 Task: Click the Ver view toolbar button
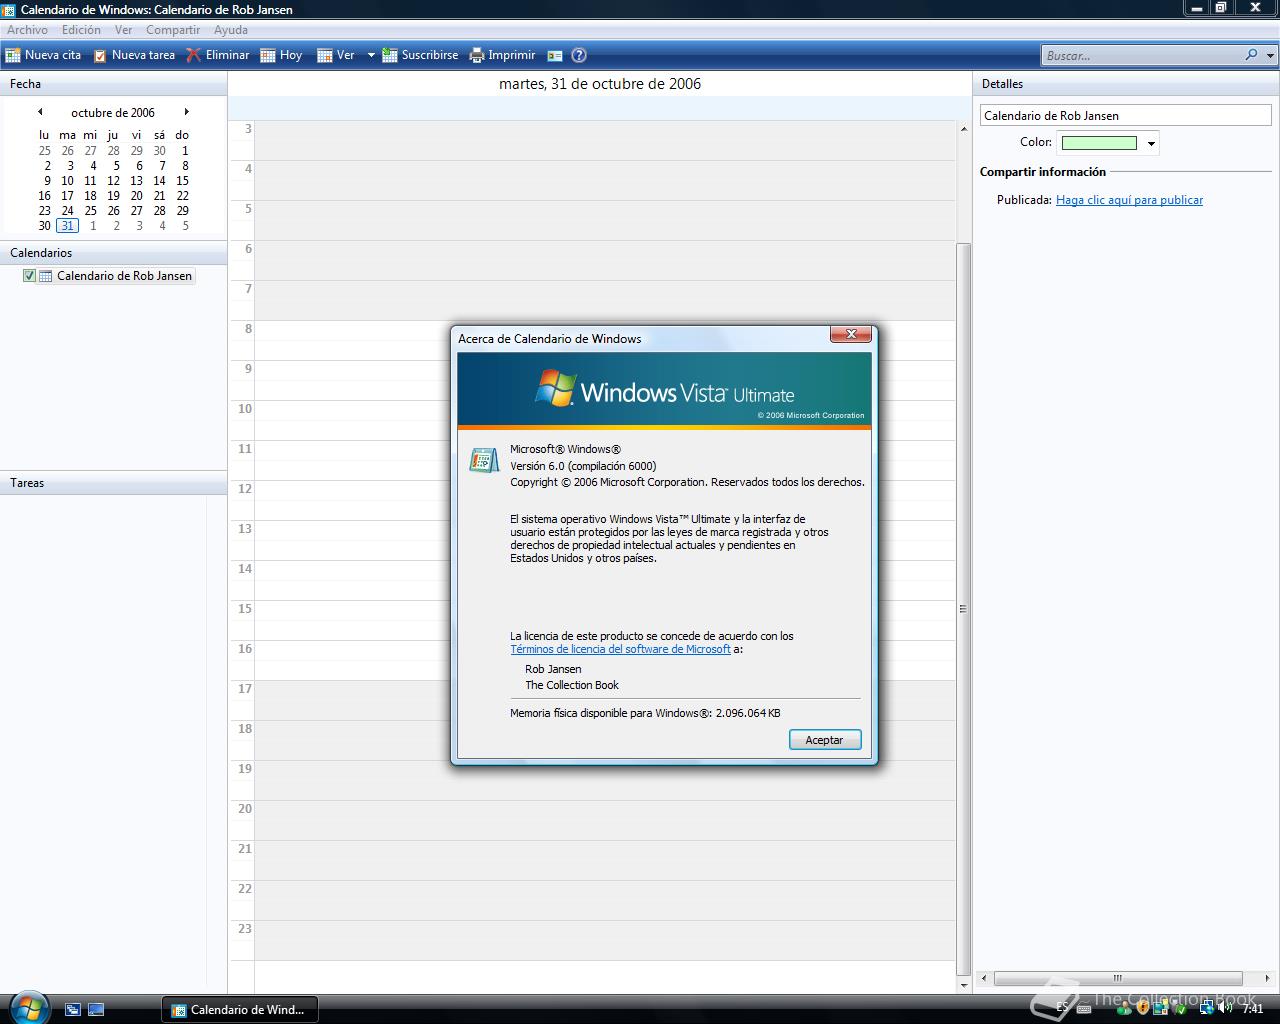point(336,55)
